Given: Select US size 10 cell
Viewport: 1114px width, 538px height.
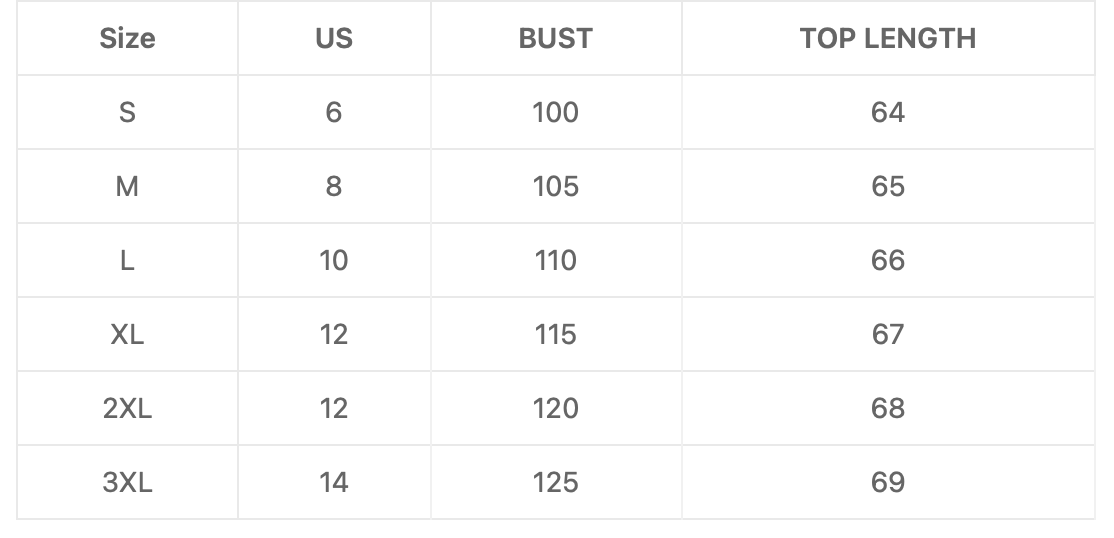Looking at the screenshot, I should coord(334,260).
